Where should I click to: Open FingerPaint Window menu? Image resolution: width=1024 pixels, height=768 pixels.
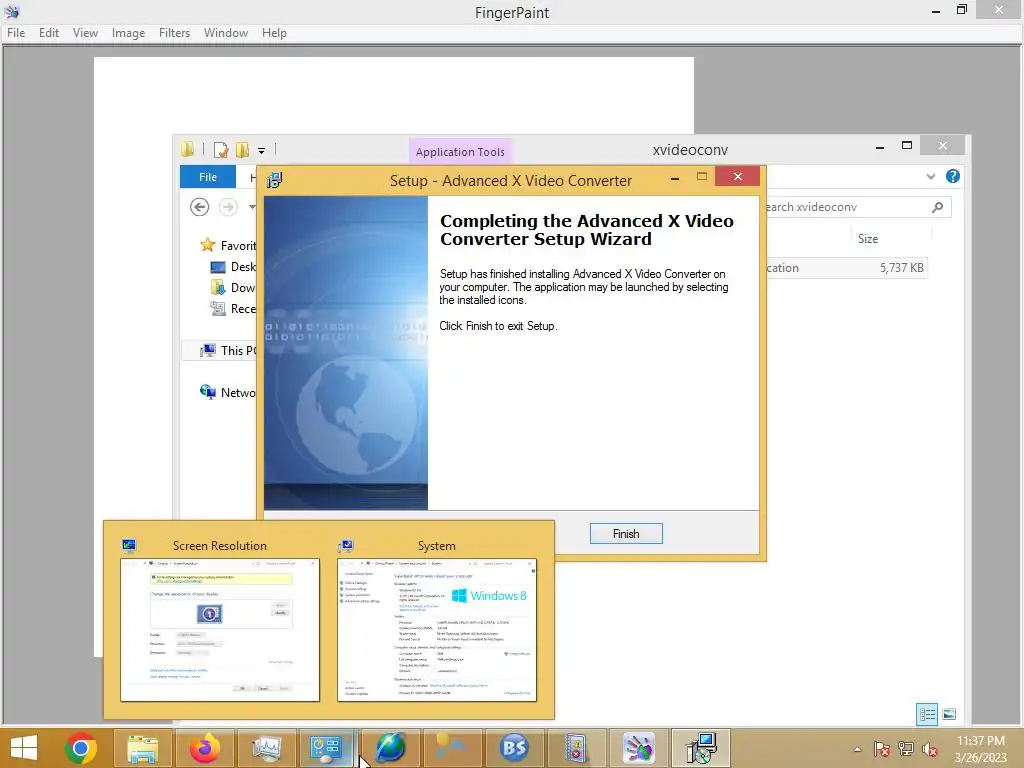click(x=226, y=33)
